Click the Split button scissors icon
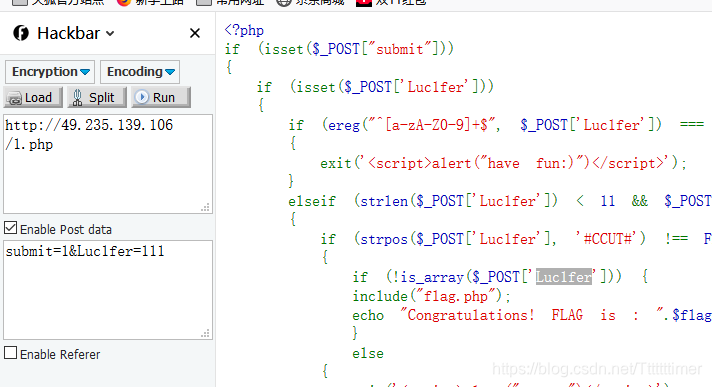 coord(78,98)
